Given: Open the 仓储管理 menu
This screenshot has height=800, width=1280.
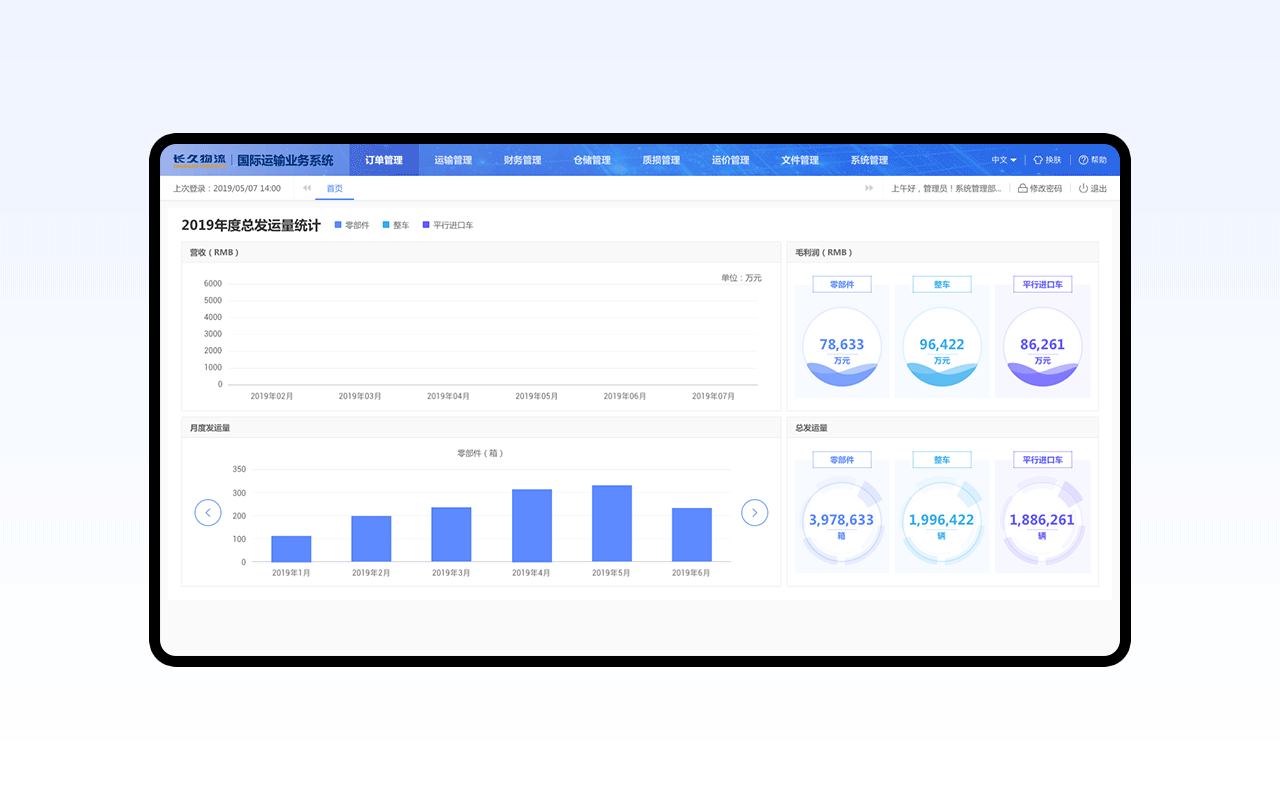Looking at the screenshot, I should 592,160.
